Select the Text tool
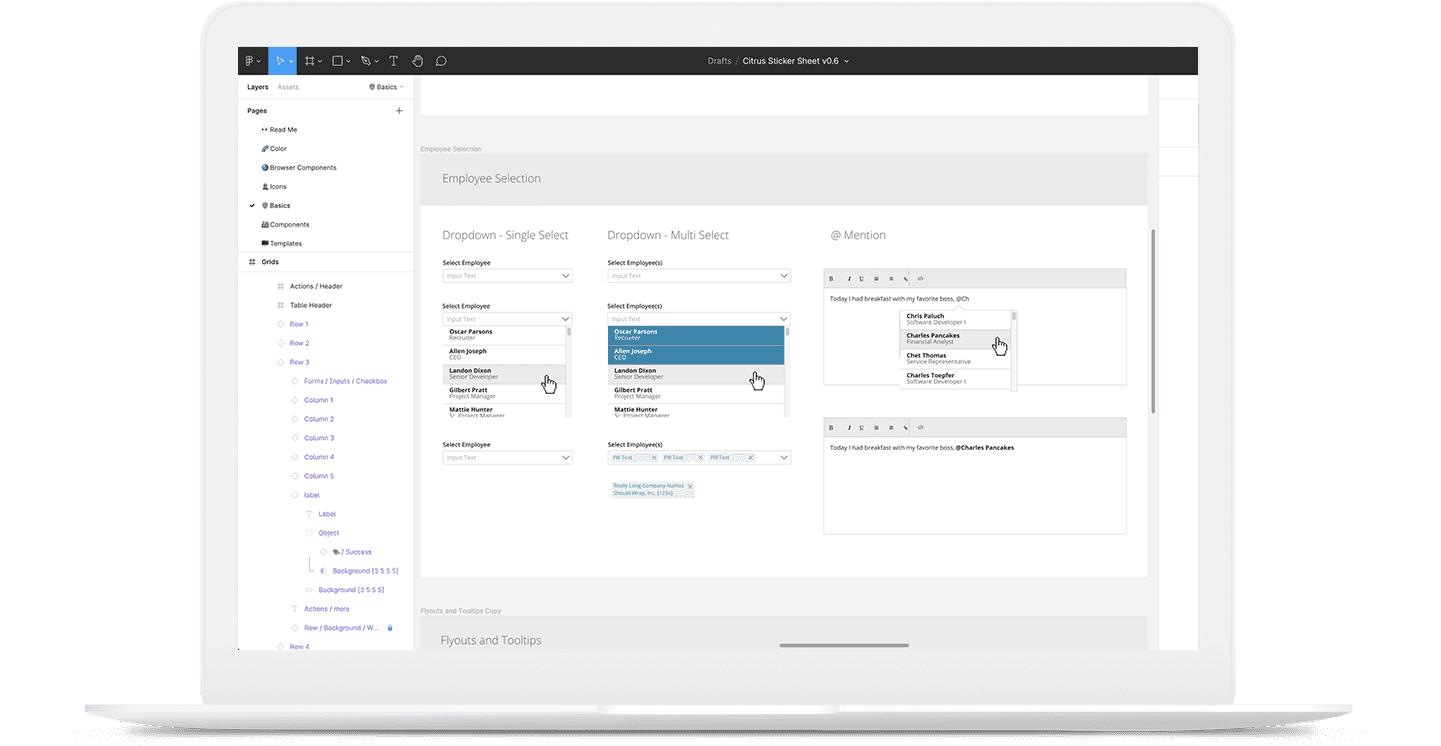The width and height of the screenshot is (1441, 746). click(393, 61)
